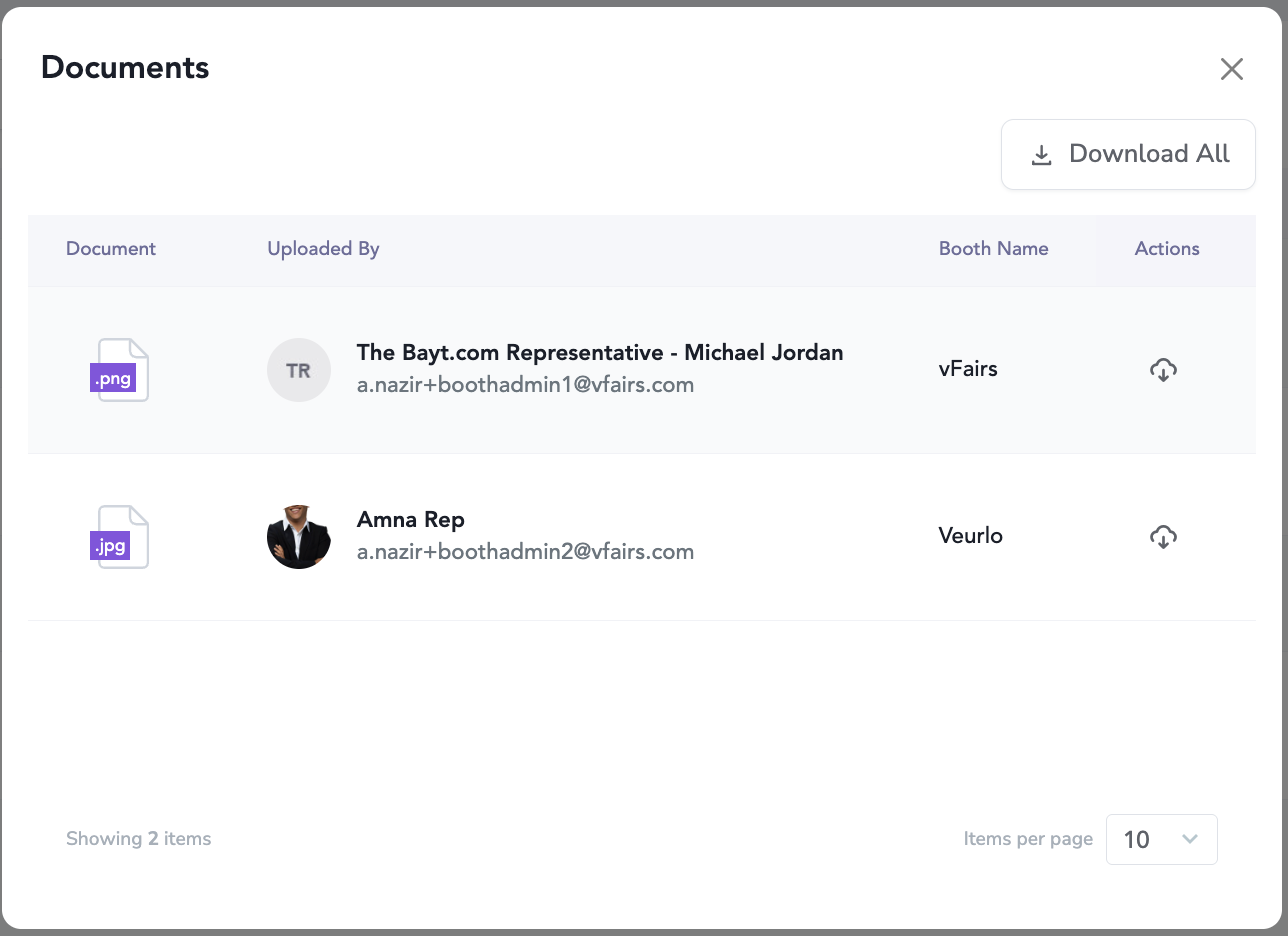Close the Documents dialog

[1231, 69]
